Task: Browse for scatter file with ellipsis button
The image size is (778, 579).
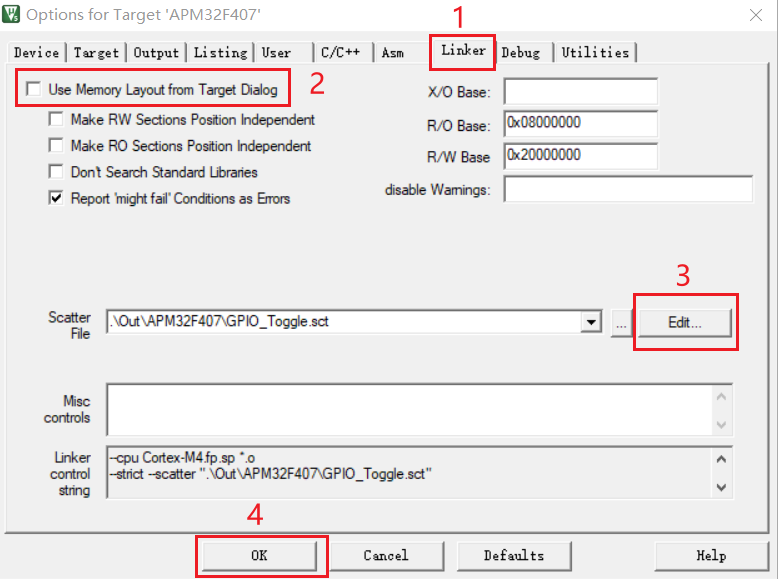Action: (621, 322)
